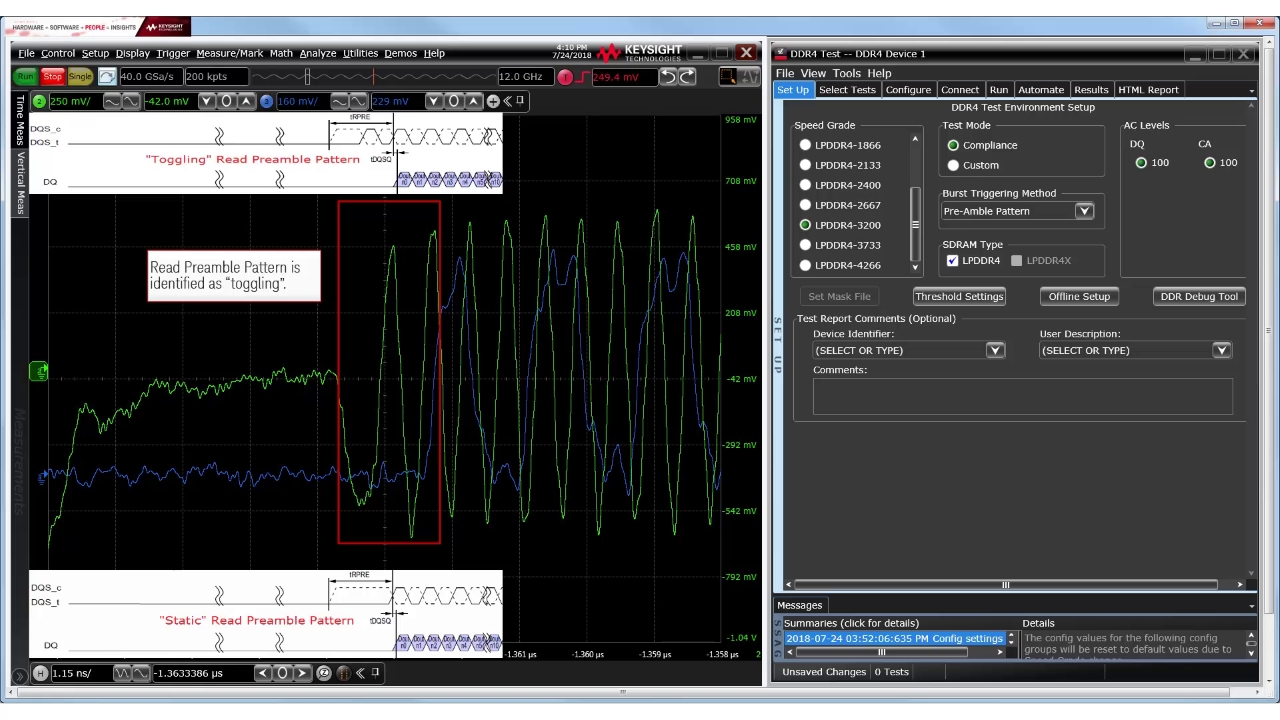Switch to the Select Tests tab
Image resolution: width=1280 pixels, height=720 pixels.
847,90
